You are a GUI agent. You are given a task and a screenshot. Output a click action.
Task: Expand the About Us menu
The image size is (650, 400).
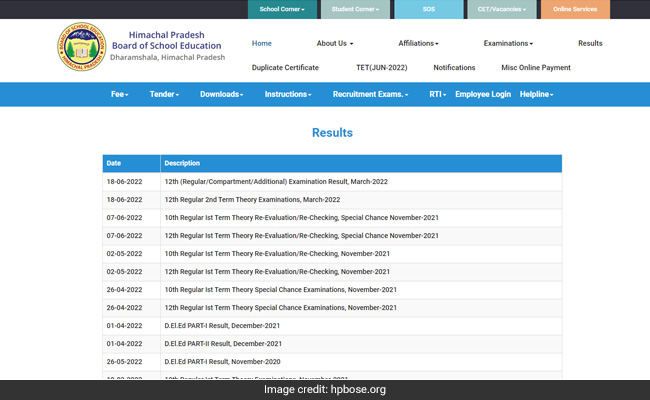tap(335, 44)
